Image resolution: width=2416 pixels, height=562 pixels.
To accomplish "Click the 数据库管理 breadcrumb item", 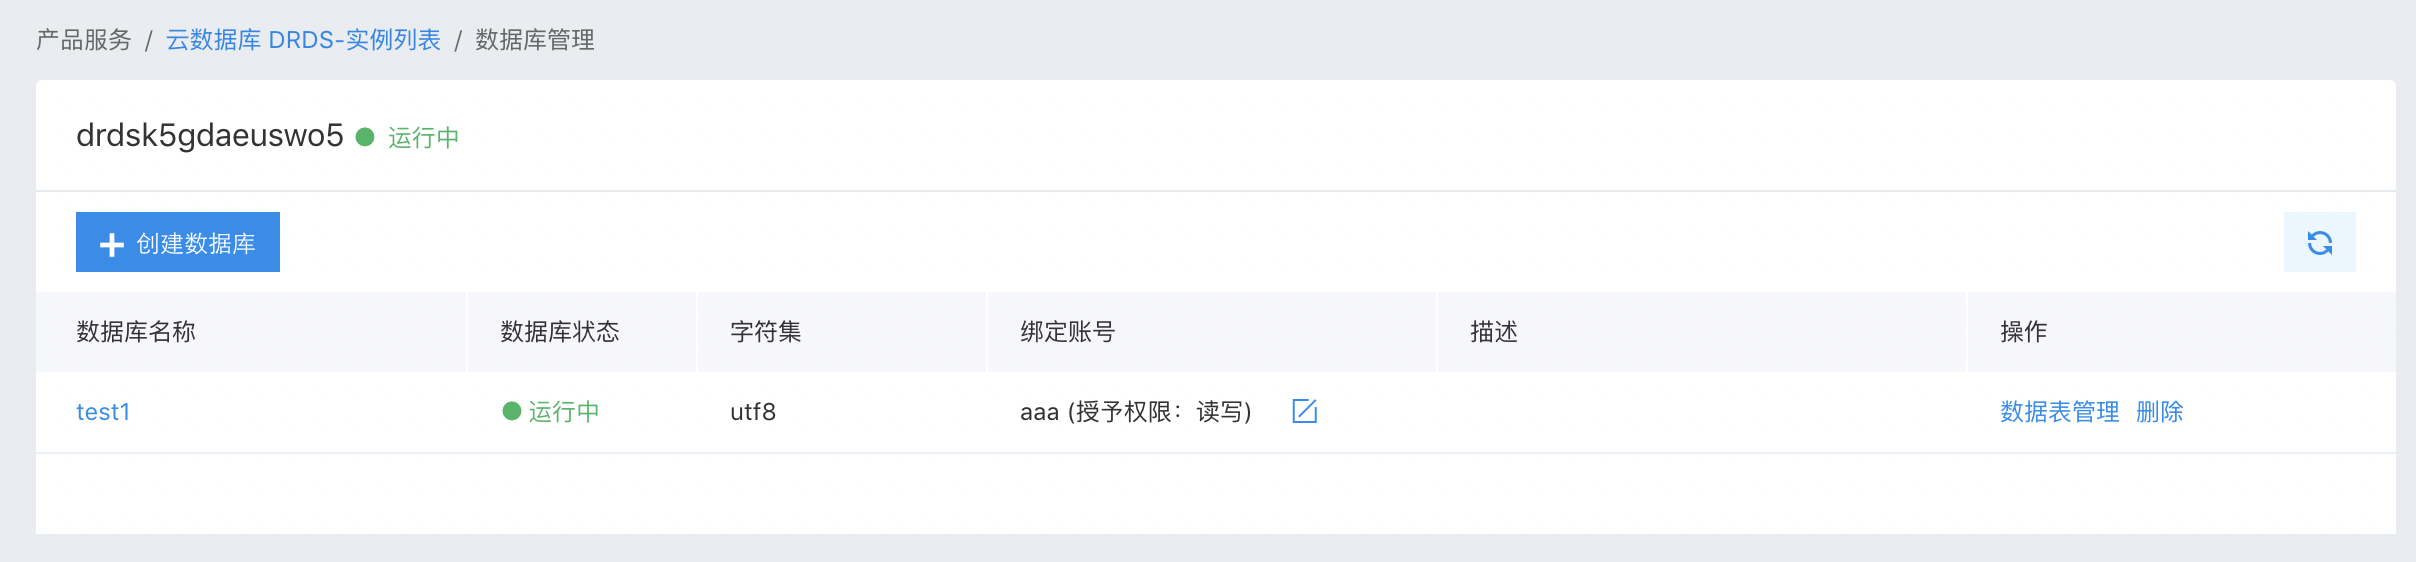I will 535,40.
